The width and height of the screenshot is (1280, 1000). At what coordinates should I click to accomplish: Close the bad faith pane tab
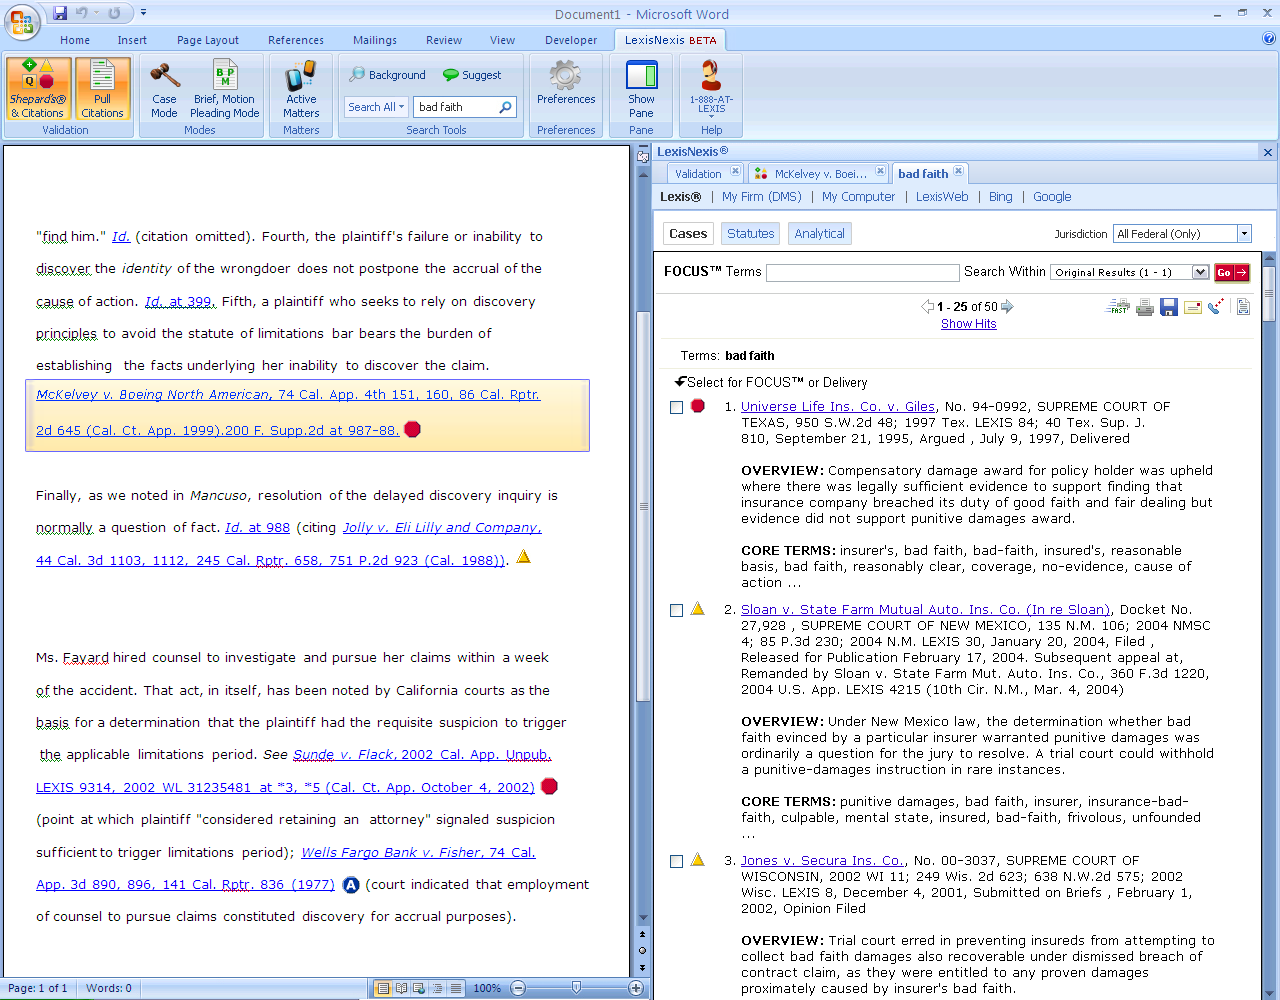coord(958,171)
